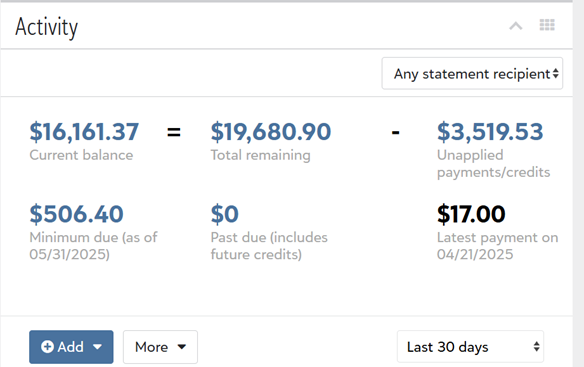This screenshot has height=367, width=584.
Task: Click the Current balance label
Action: [81, 155]
